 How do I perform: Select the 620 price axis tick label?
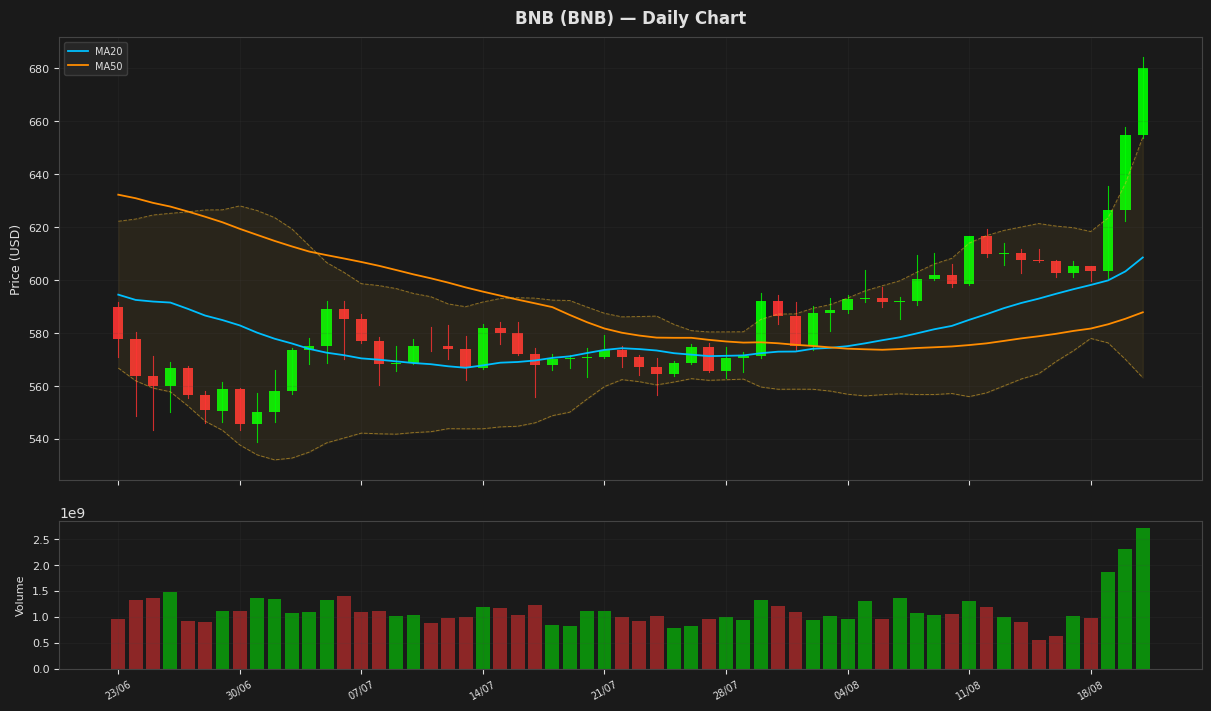39,228
